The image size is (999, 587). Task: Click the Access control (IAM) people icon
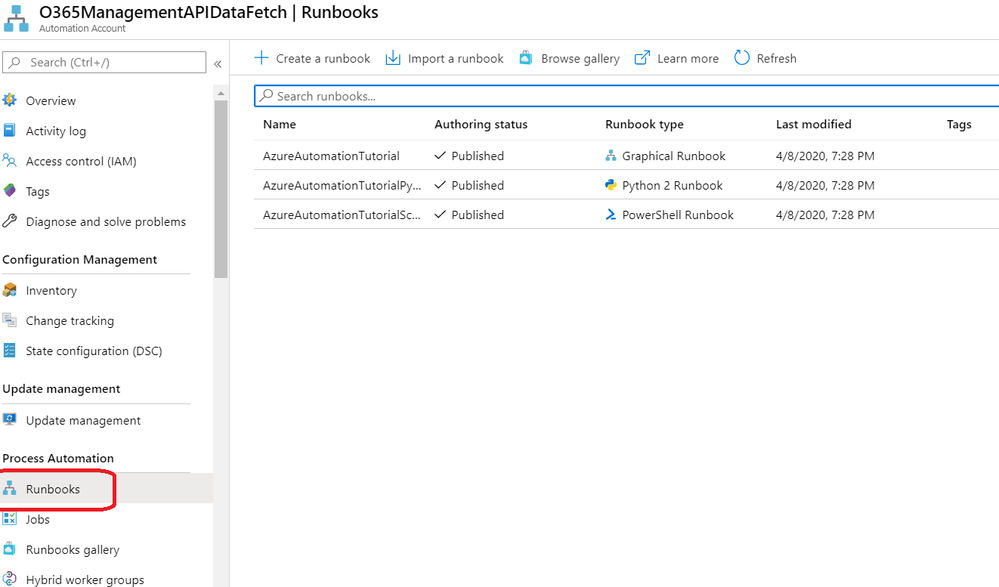(10, 161)
